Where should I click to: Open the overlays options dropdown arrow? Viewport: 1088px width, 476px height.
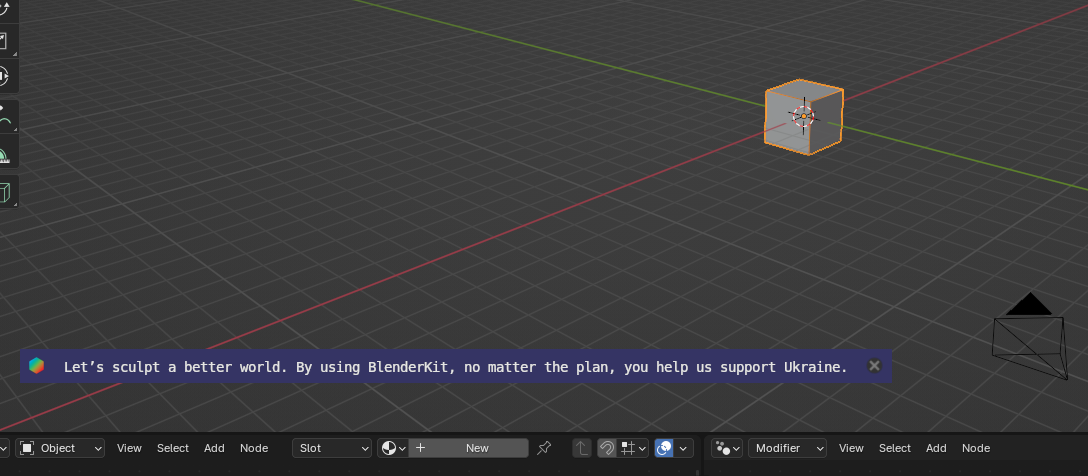[x=683, y=448]
